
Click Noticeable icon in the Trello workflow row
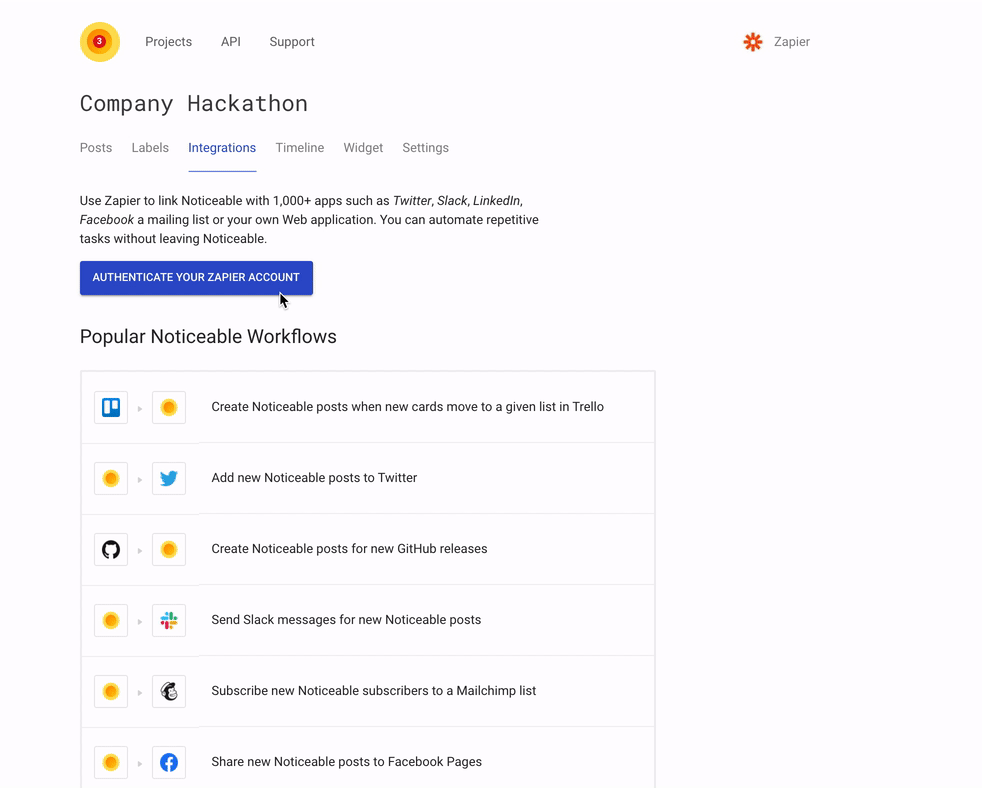tap(169, 407)
